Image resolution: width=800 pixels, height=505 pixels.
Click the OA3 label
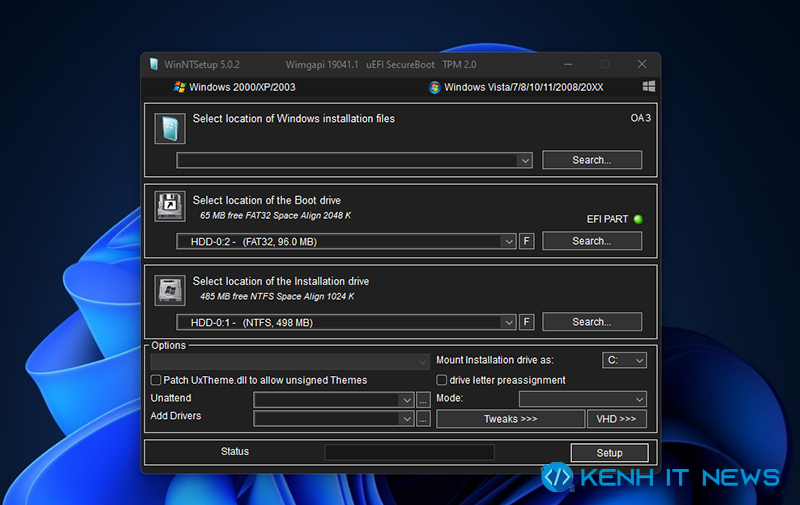click(640, 118)
